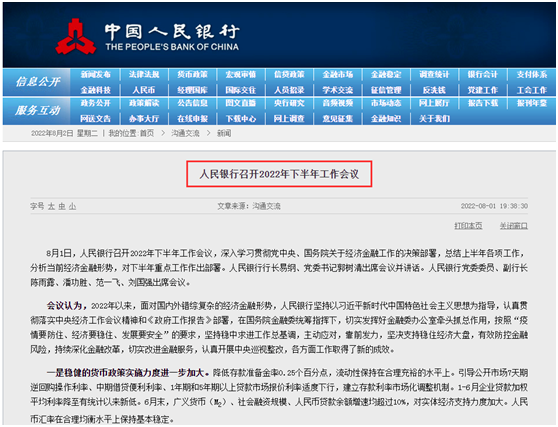558x427 pixels.
Task: Go to 关于我们 page
Action: click(435, 118)
